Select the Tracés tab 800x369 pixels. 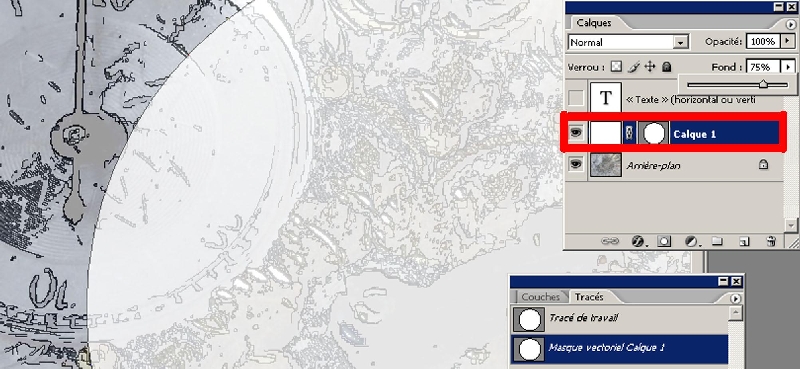pos(589,297)
